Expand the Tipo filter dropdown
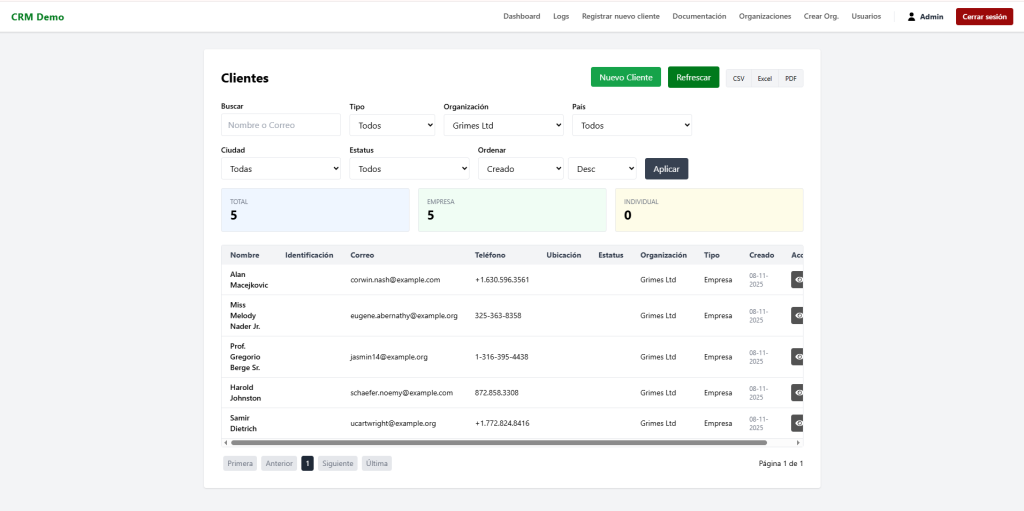 tap(392, 126)
